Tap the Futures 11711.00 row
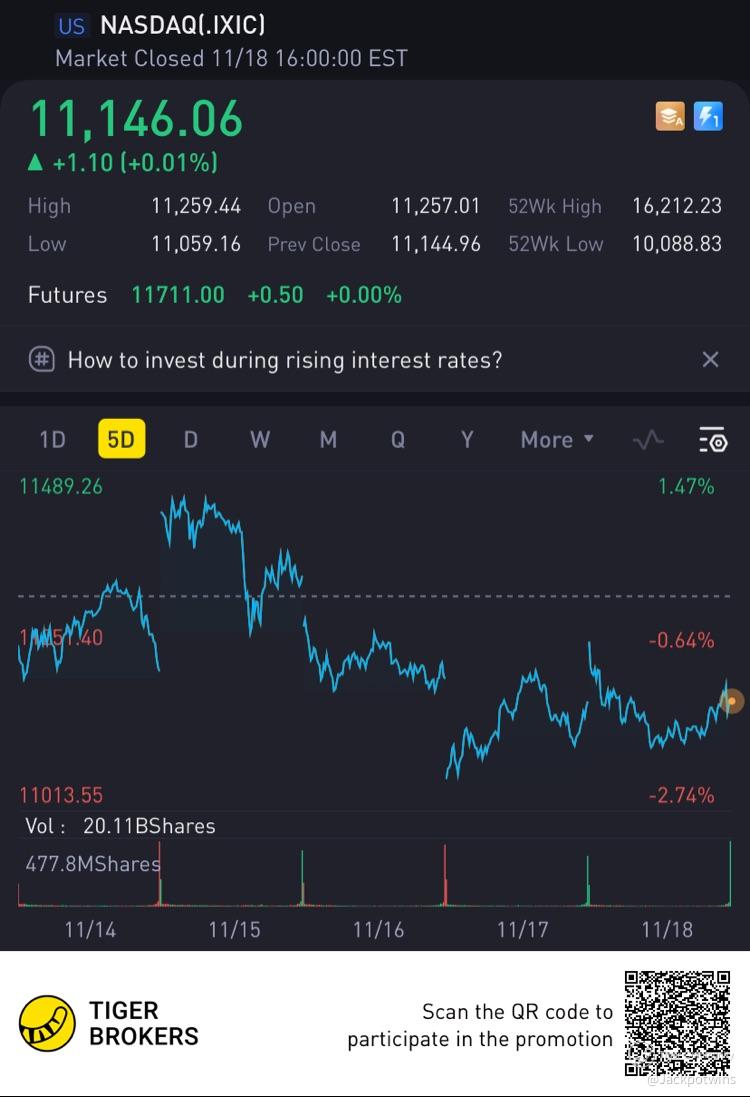The width and height of the screenshot is (750, 1097). click(x=215, y=295)
